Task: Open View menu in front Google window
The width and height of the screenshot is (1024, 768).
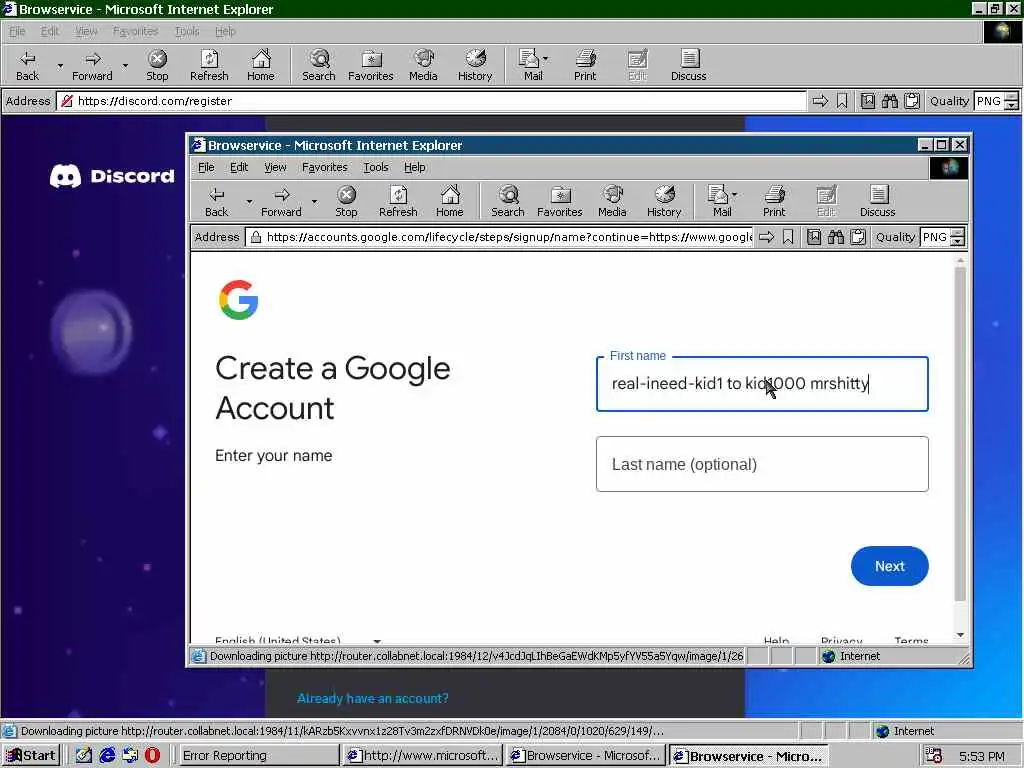Action: pos(276,167)
